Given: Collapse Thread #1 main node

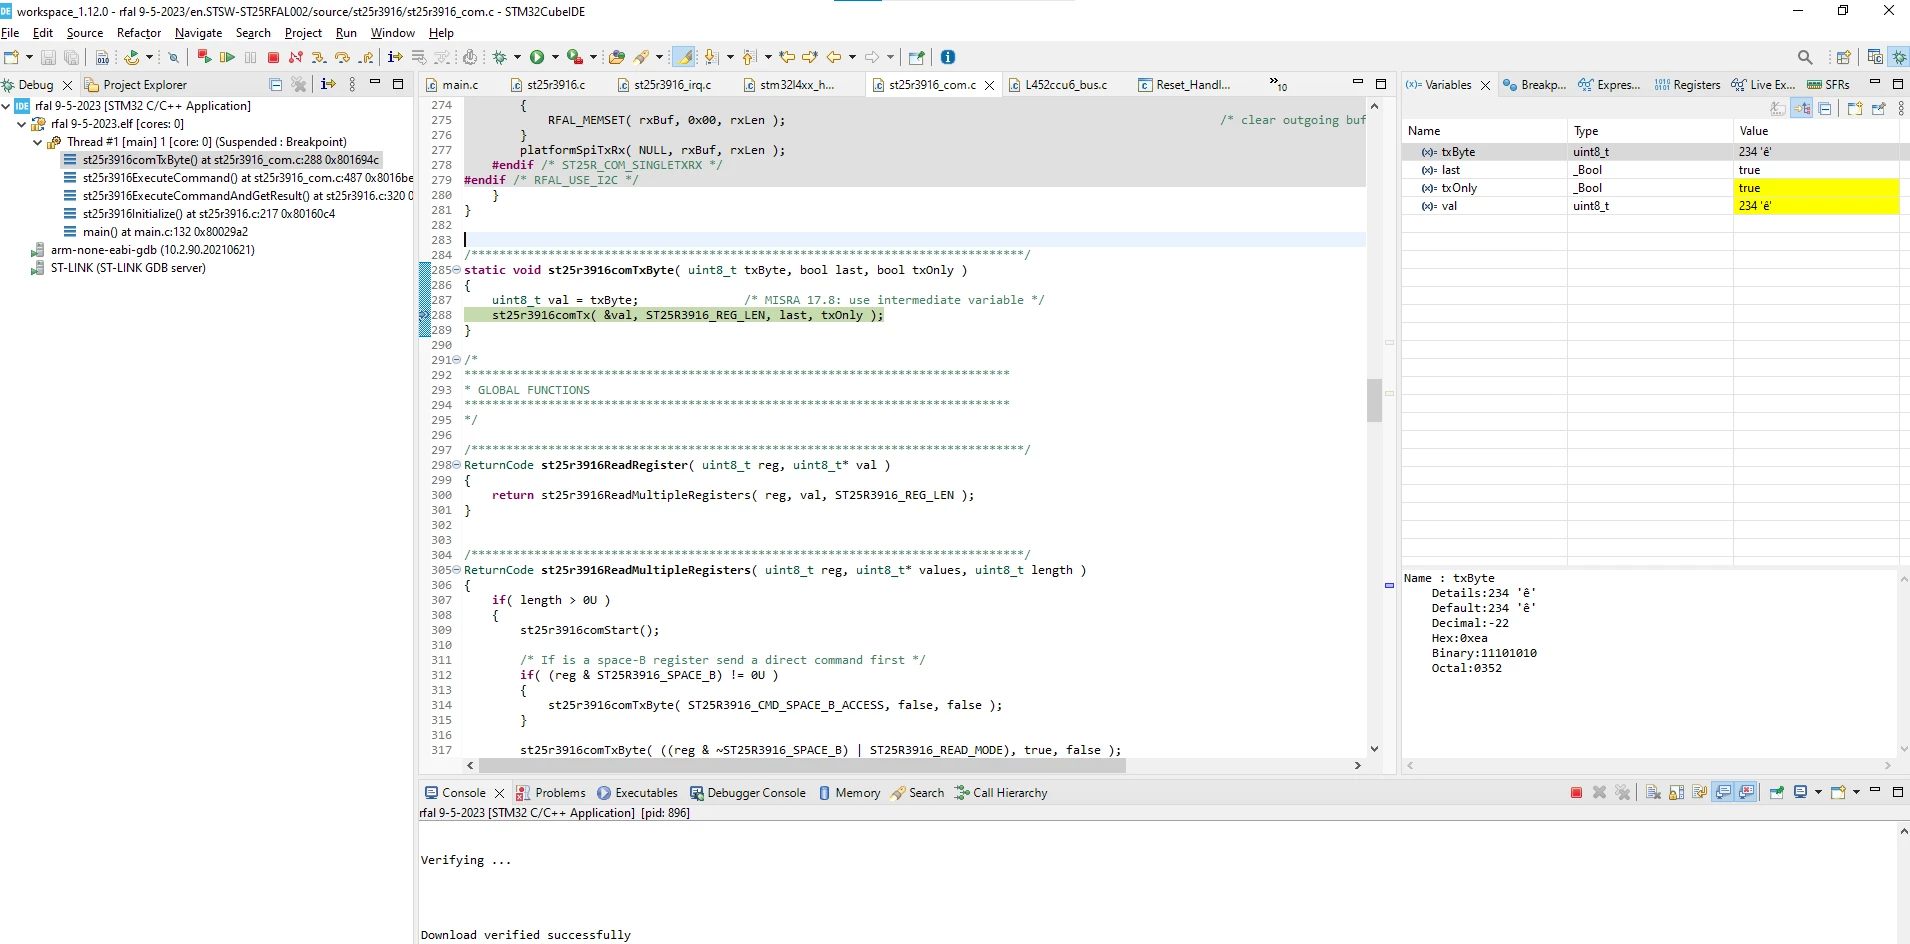Looking at the screenshot, I should pyautogui.click(x=38, y=142).
